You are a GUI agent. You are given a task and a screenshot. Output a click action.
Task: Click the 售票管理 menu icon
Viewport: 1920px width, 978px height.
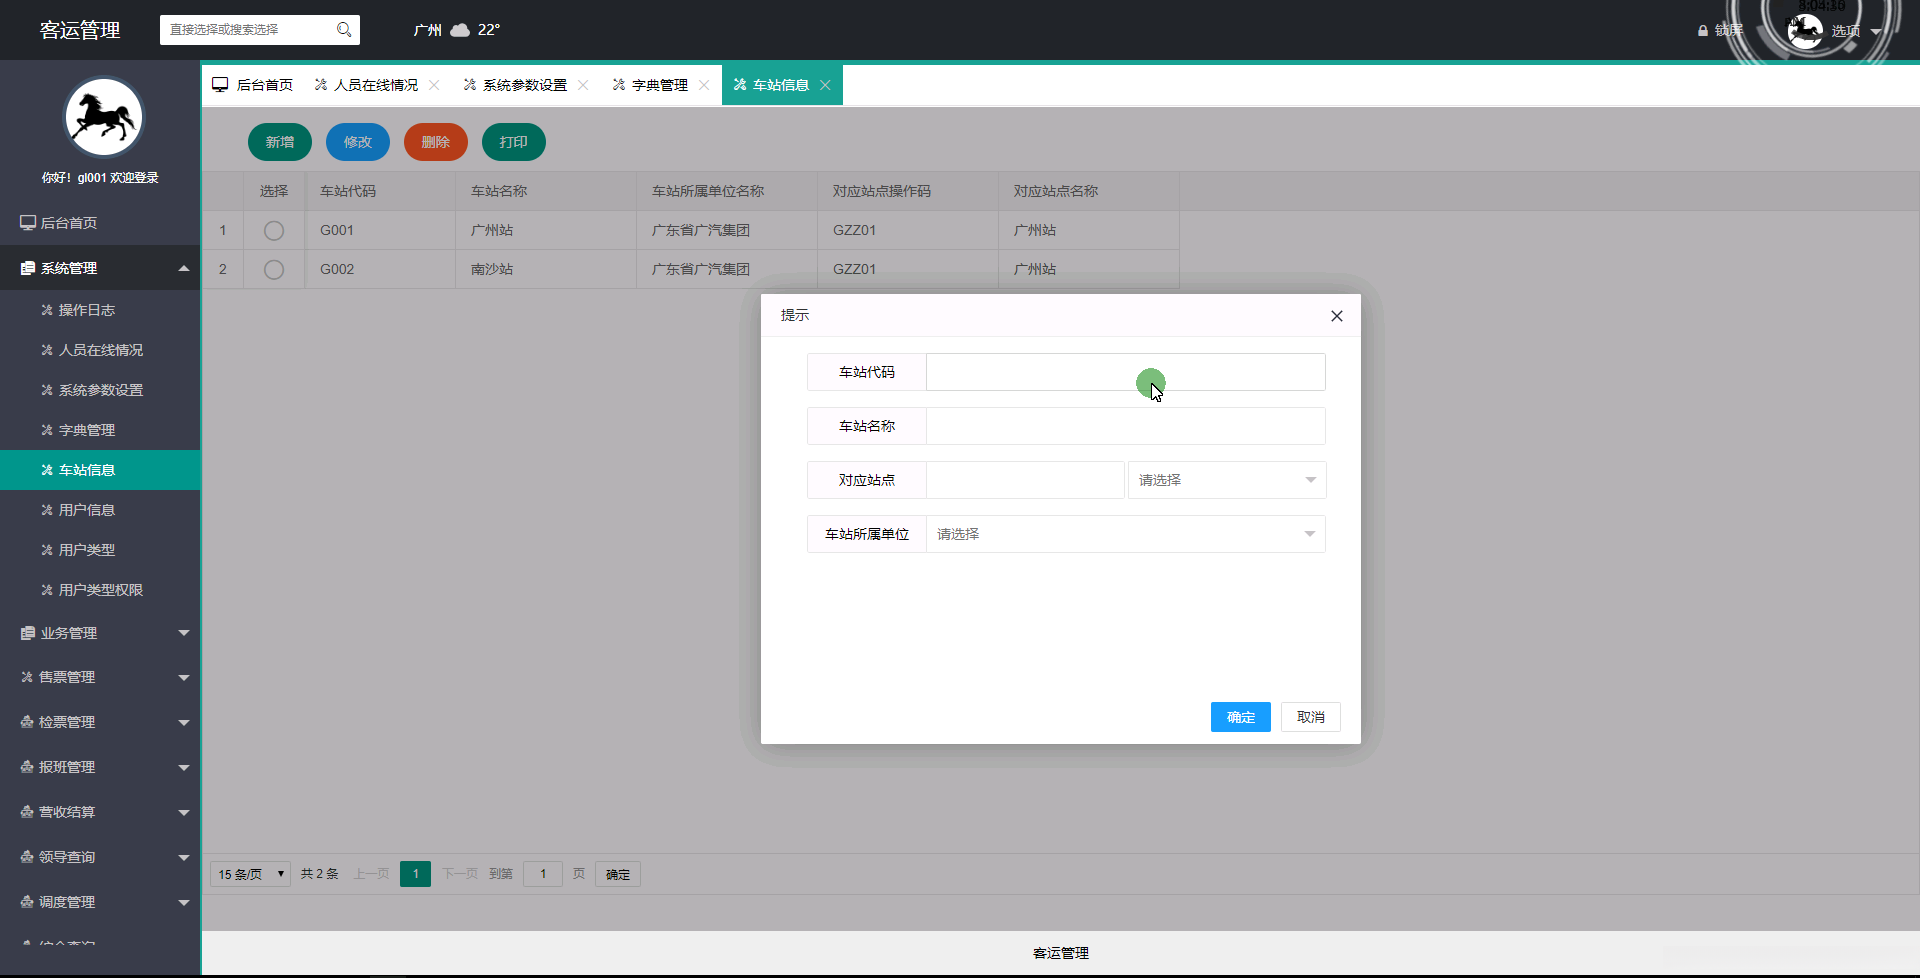click(x=27, y=677)
